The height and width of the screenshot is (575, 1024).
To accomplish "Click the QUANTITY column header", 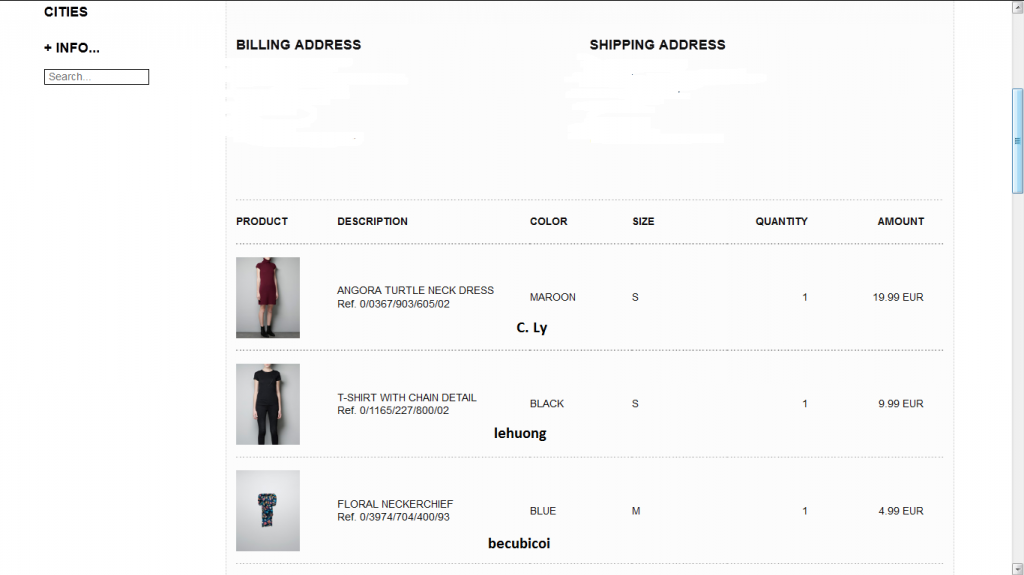I will coord(781,221).
